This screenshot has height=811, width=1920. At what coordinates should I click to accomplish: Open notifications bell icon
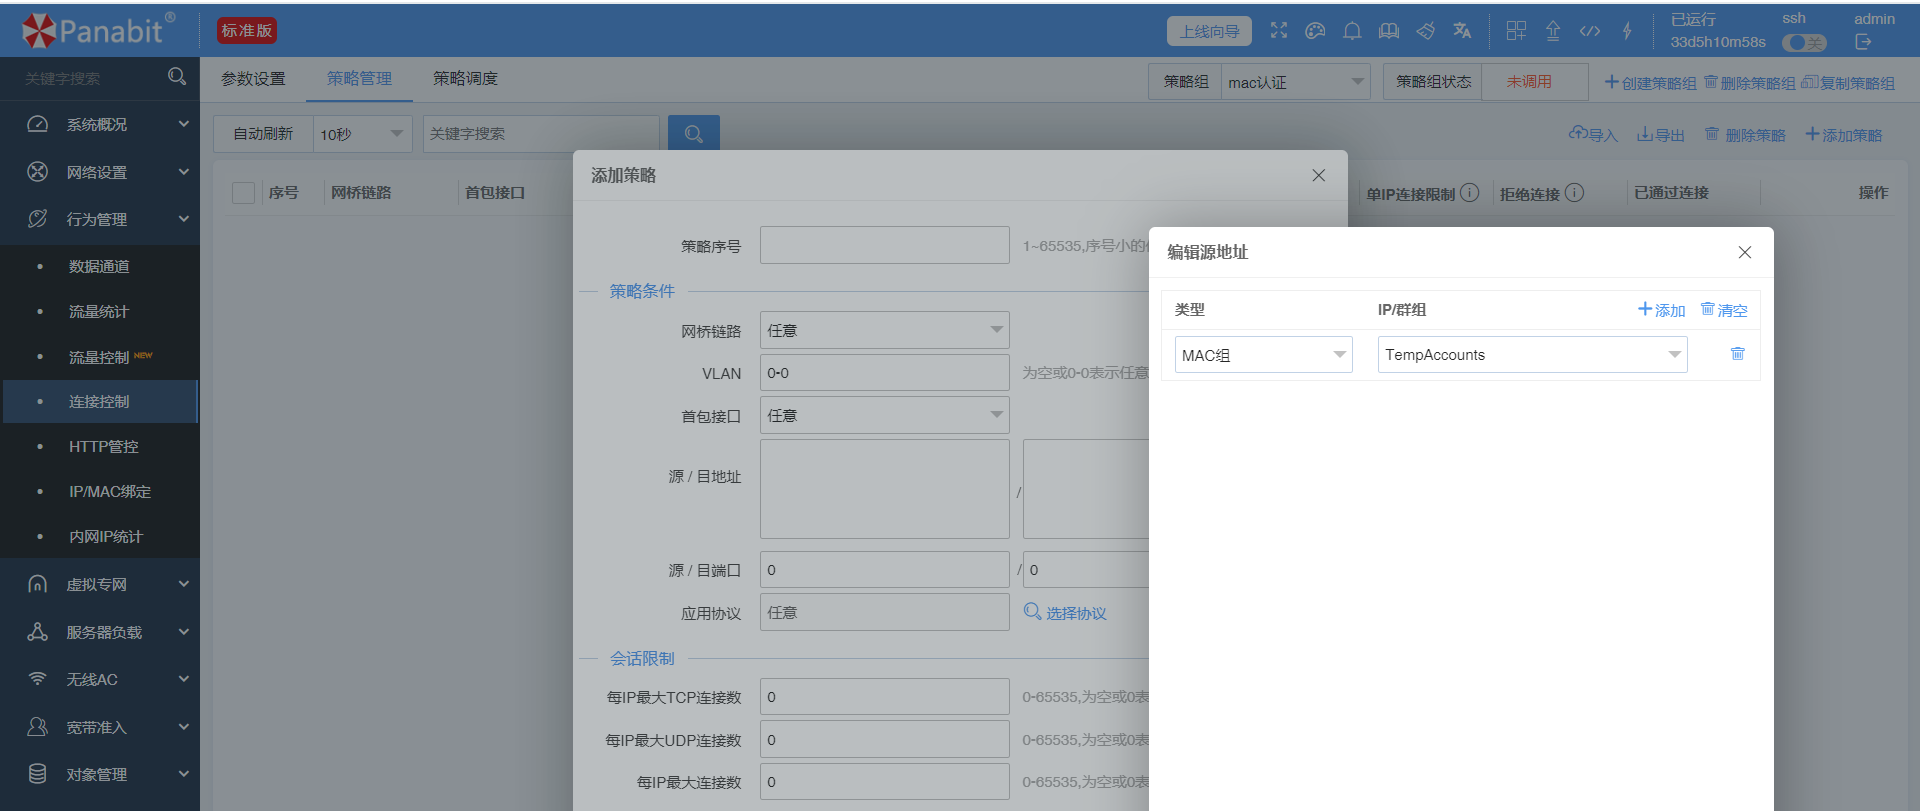pos(1352,31)
